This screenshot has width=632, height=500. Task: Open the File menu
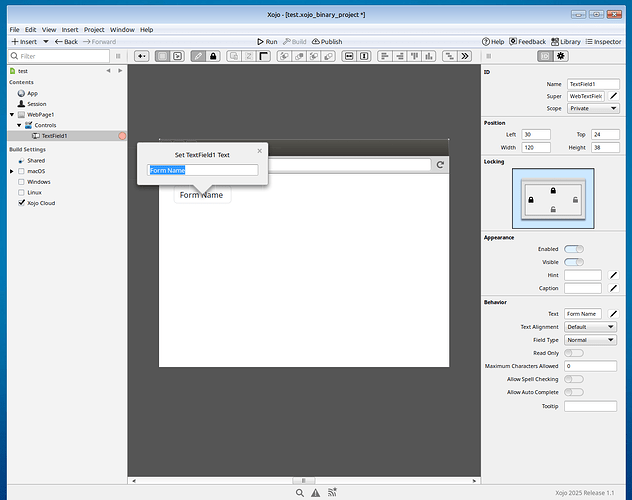15,29
